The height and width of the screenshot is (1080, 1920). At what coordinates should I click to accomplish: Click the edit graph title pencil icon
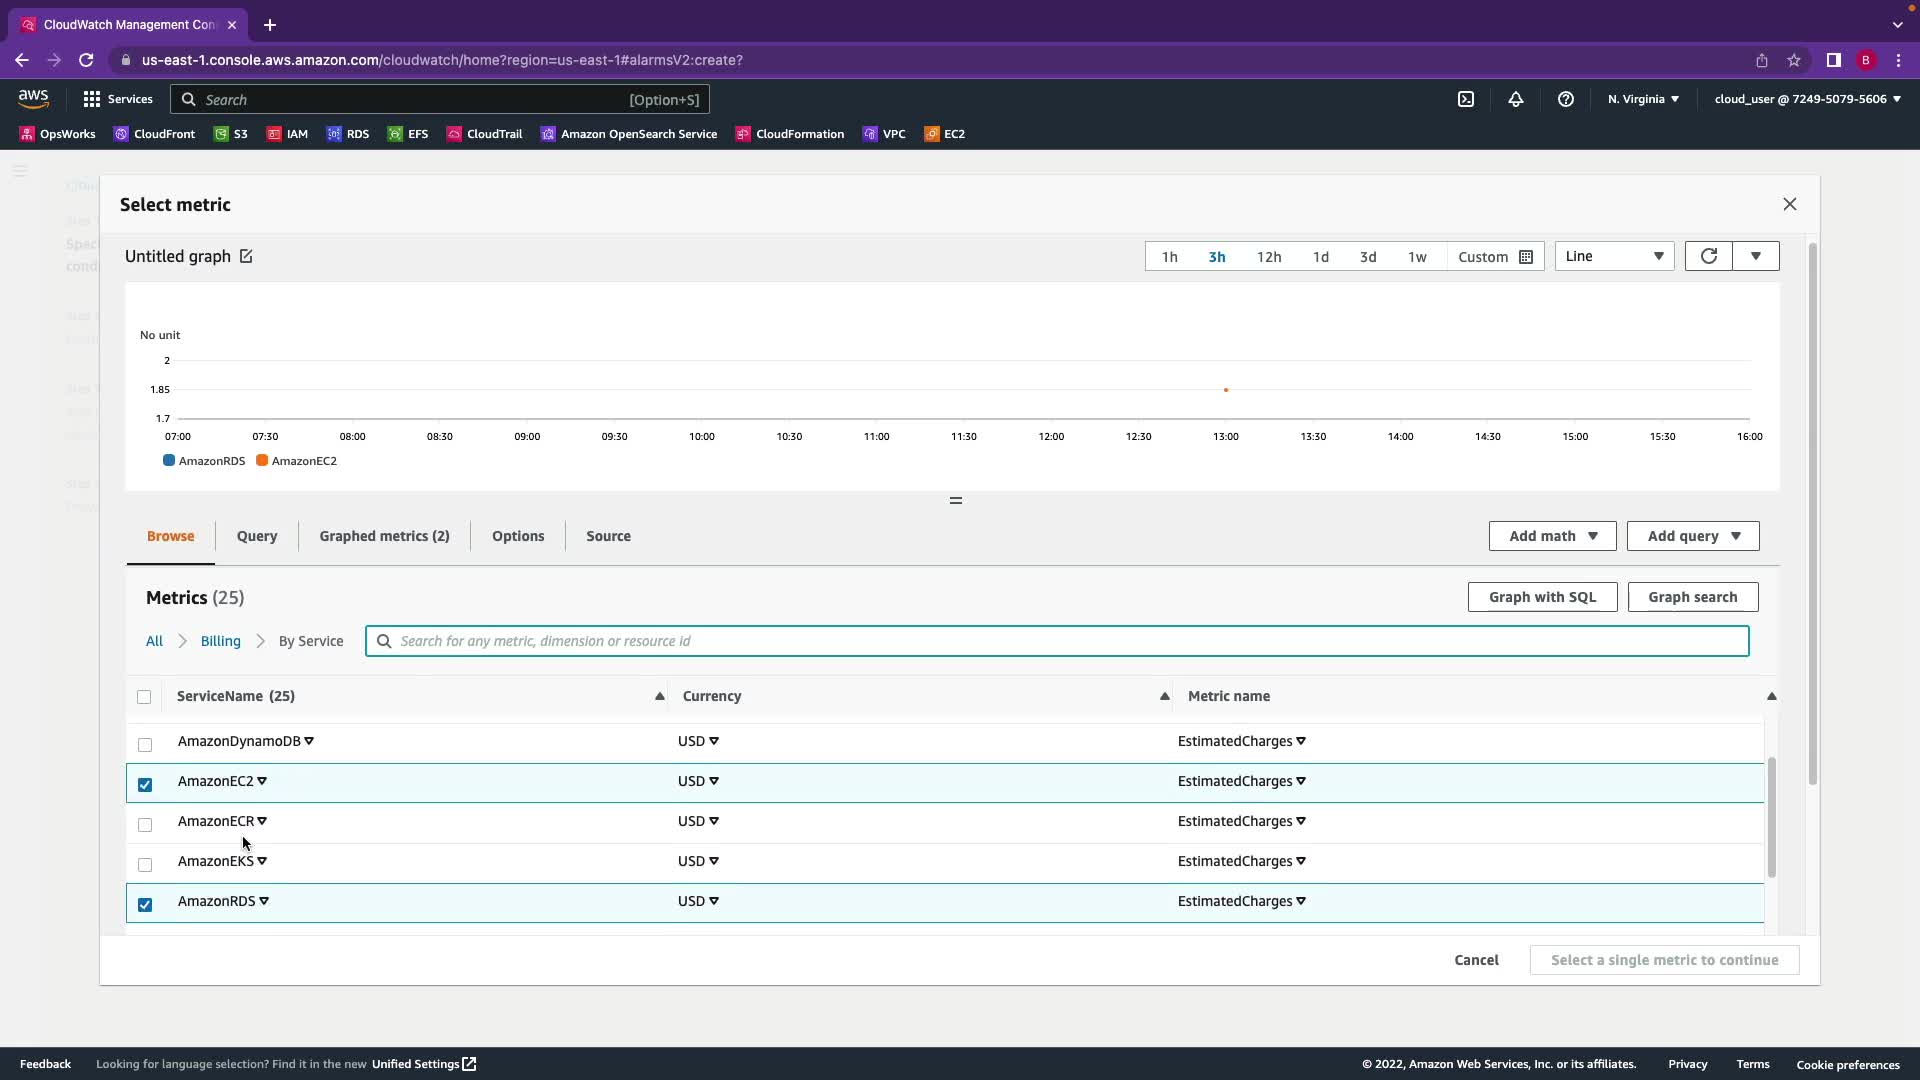(x=246, y=257)
